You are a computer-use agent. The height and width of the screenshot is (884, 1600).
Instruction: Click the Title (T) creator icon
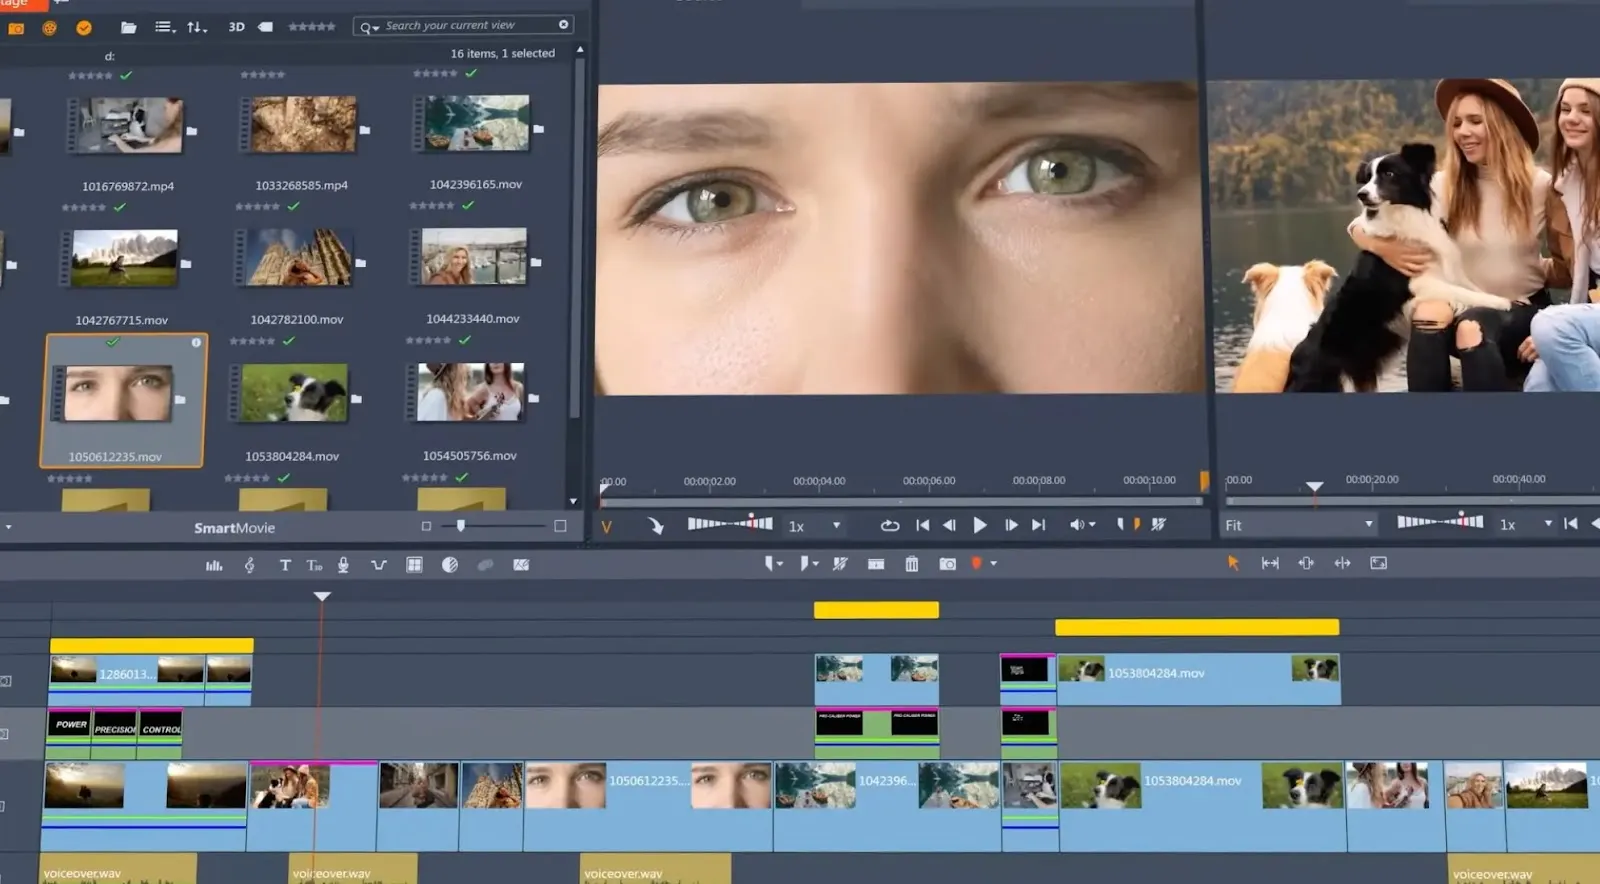pyautogui.click(x=285, y=565)
